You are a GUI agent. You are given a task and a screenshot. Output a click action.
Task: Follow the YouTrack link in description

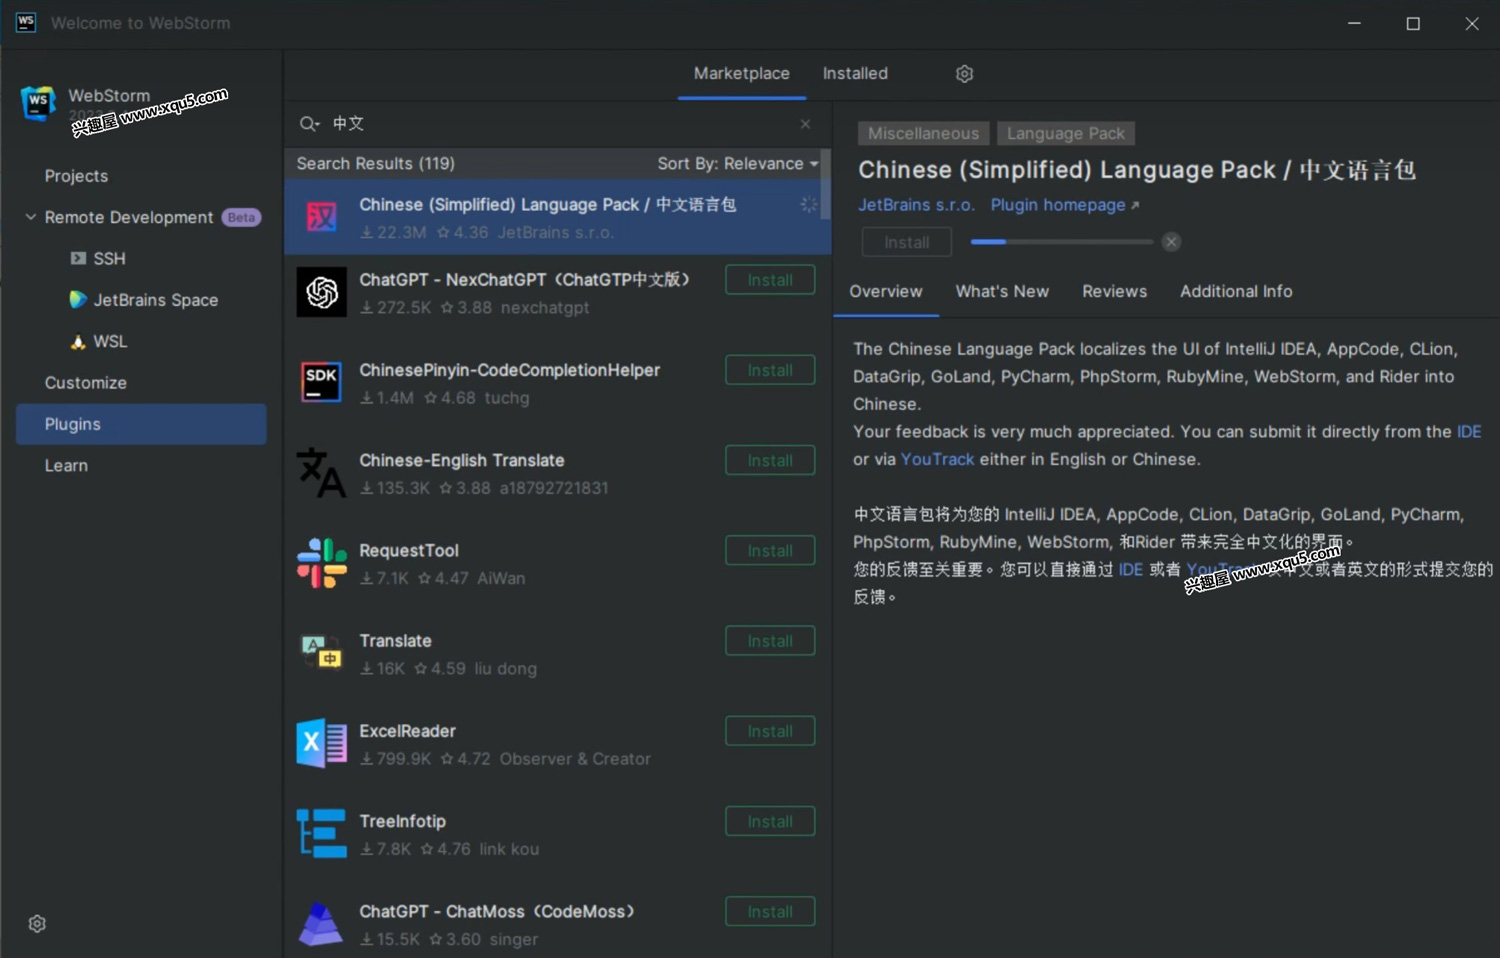pos(937,459)
